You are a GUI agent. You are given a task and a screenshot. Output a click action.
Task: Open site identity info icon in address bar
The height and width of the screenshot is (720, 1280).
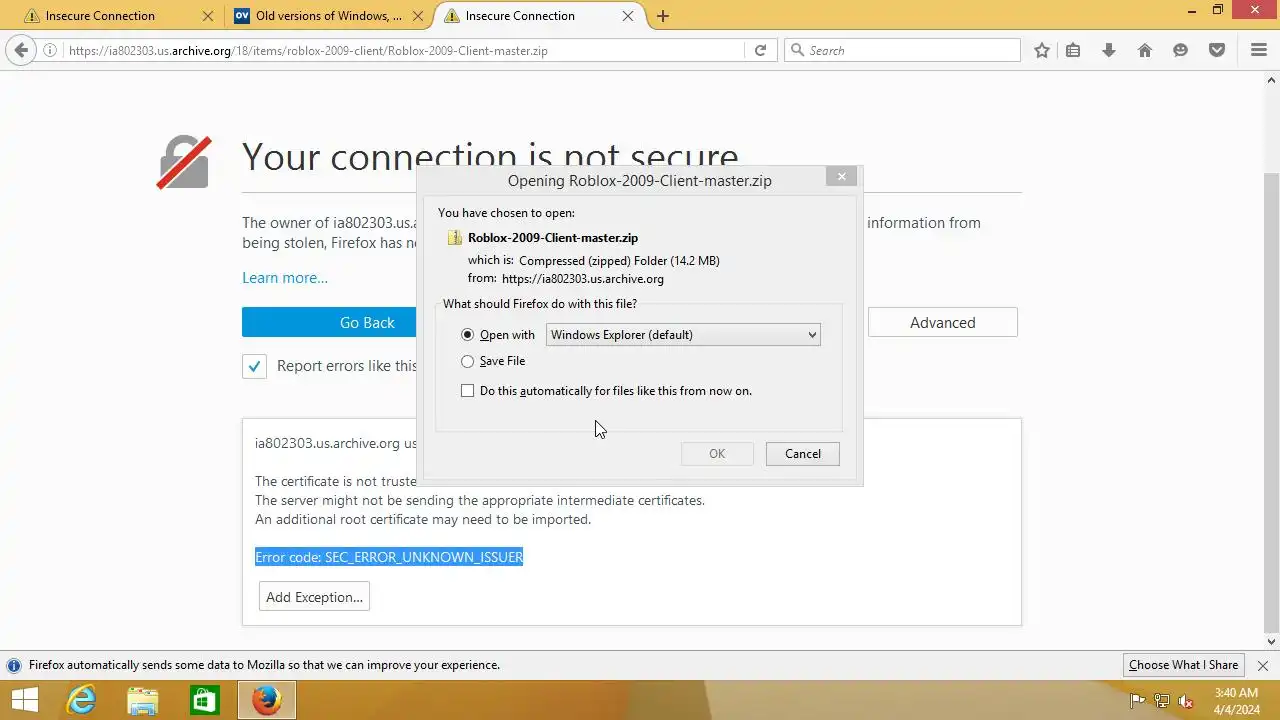coord(50,50)
